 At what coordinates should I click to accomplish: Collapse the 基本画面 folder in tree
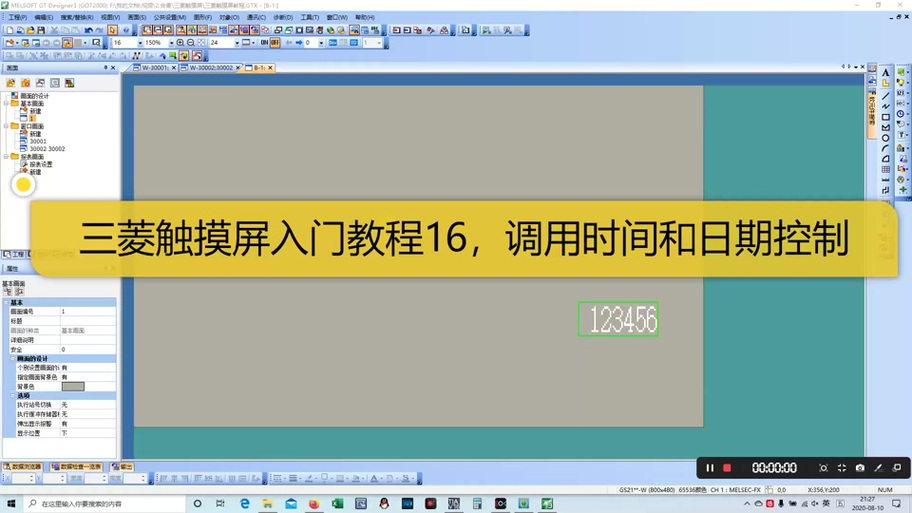pyautogui.click(x=6, y=104)
